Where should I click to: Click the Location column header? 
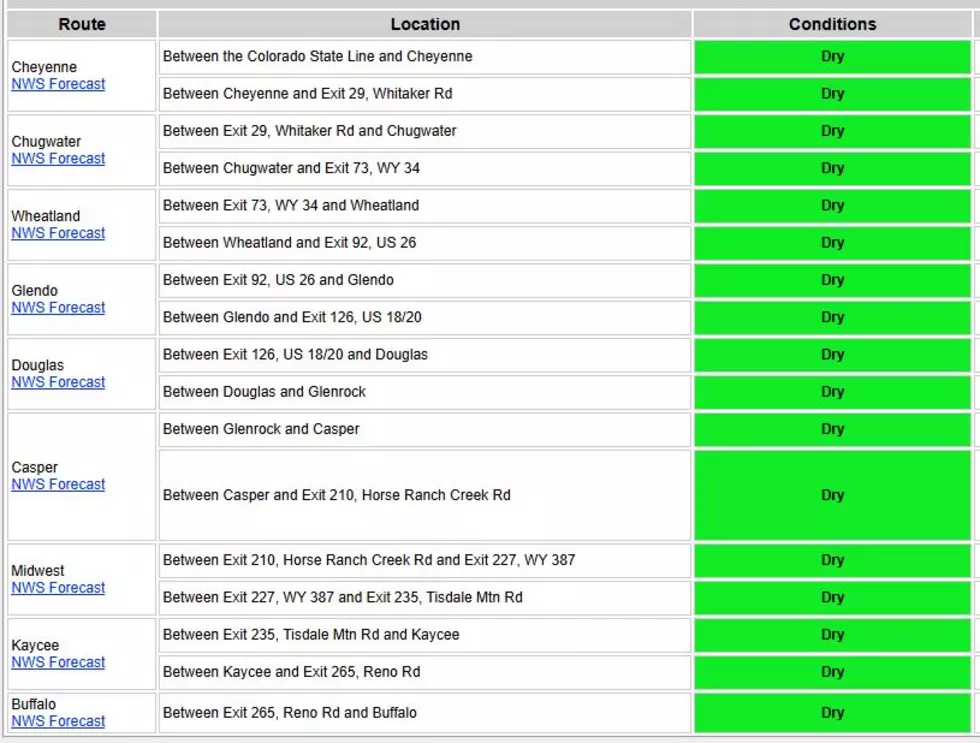pos(425,24)
